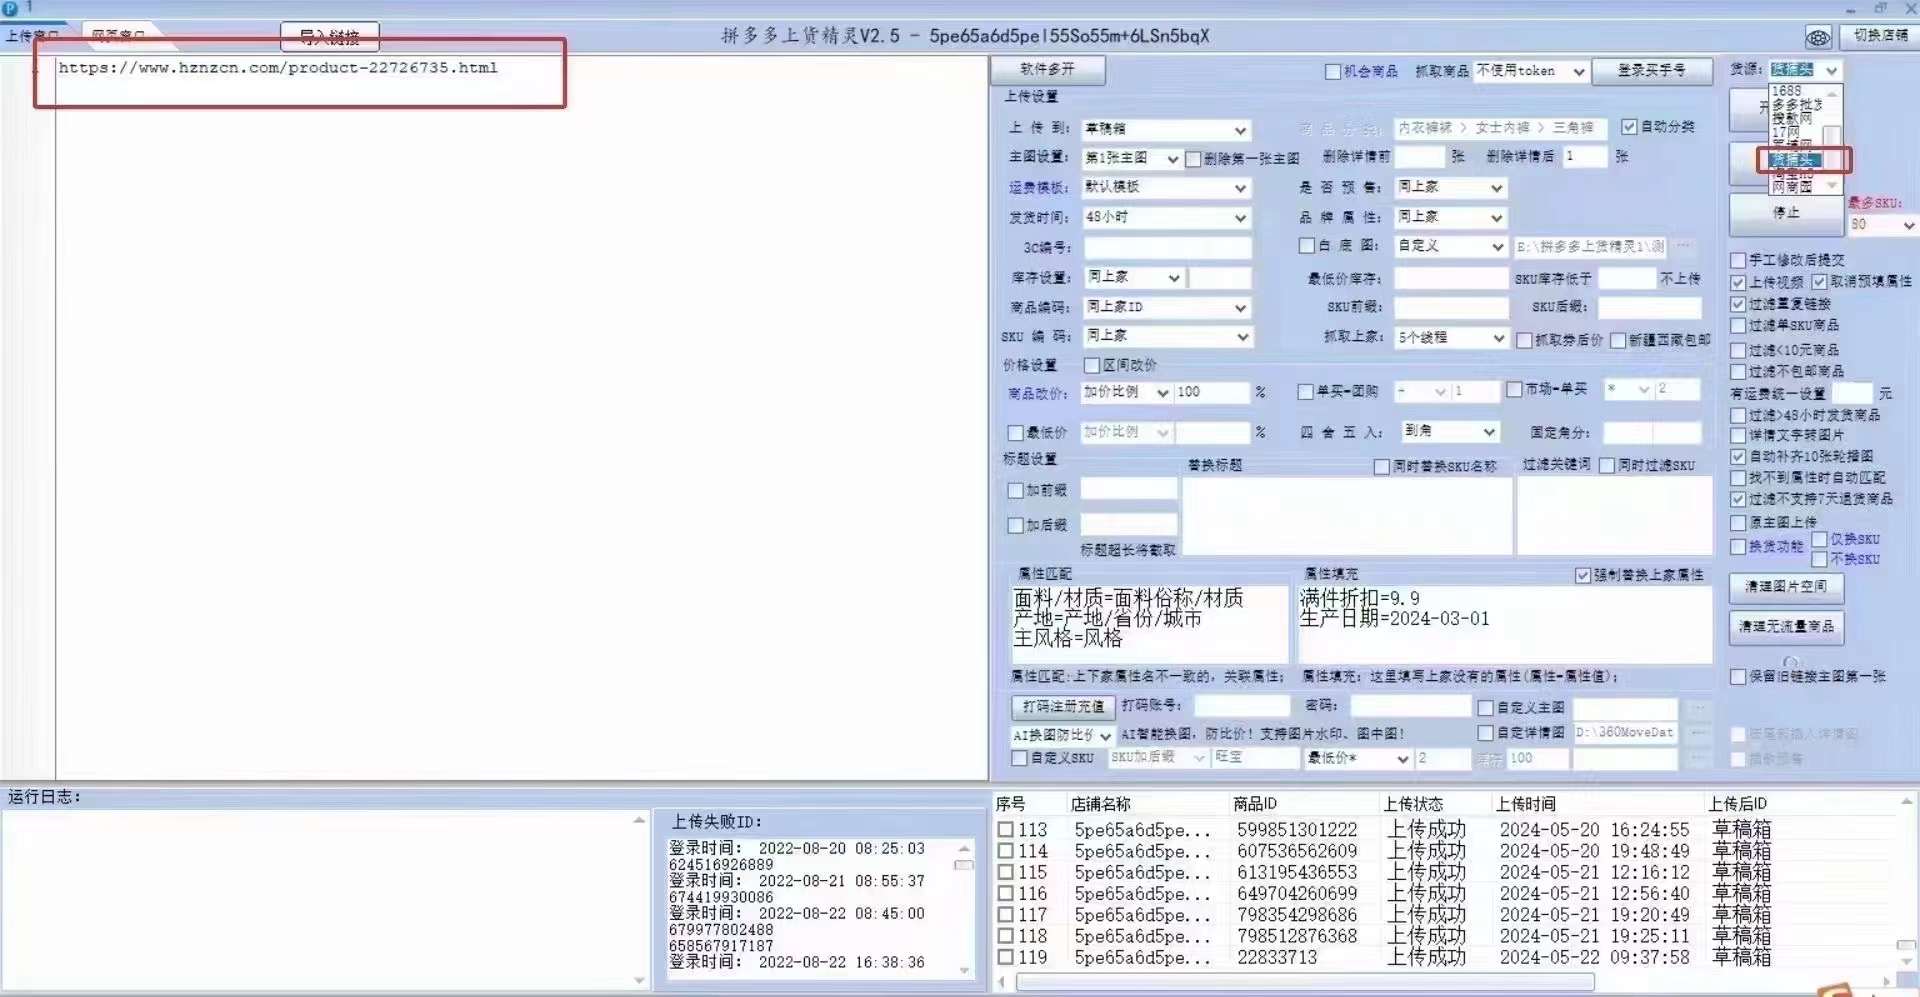Click product ID 599851301222 cell
1920x997 pixels.
(x=1297, y=830)
